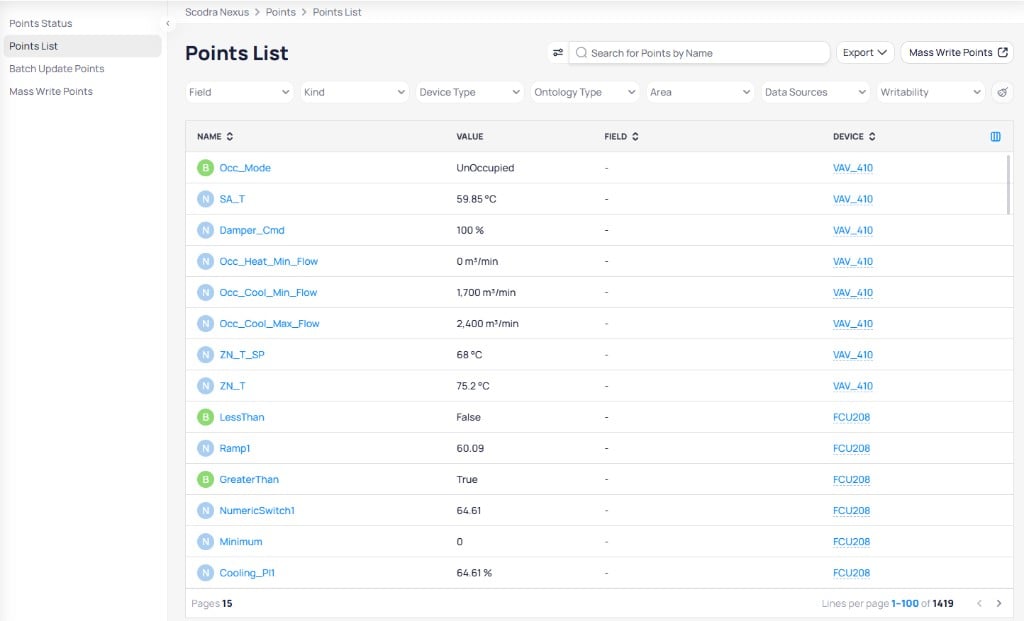Sort by the NAME column arrows
The height and width of the screenshot is (621, 1024).
point(230,136)
